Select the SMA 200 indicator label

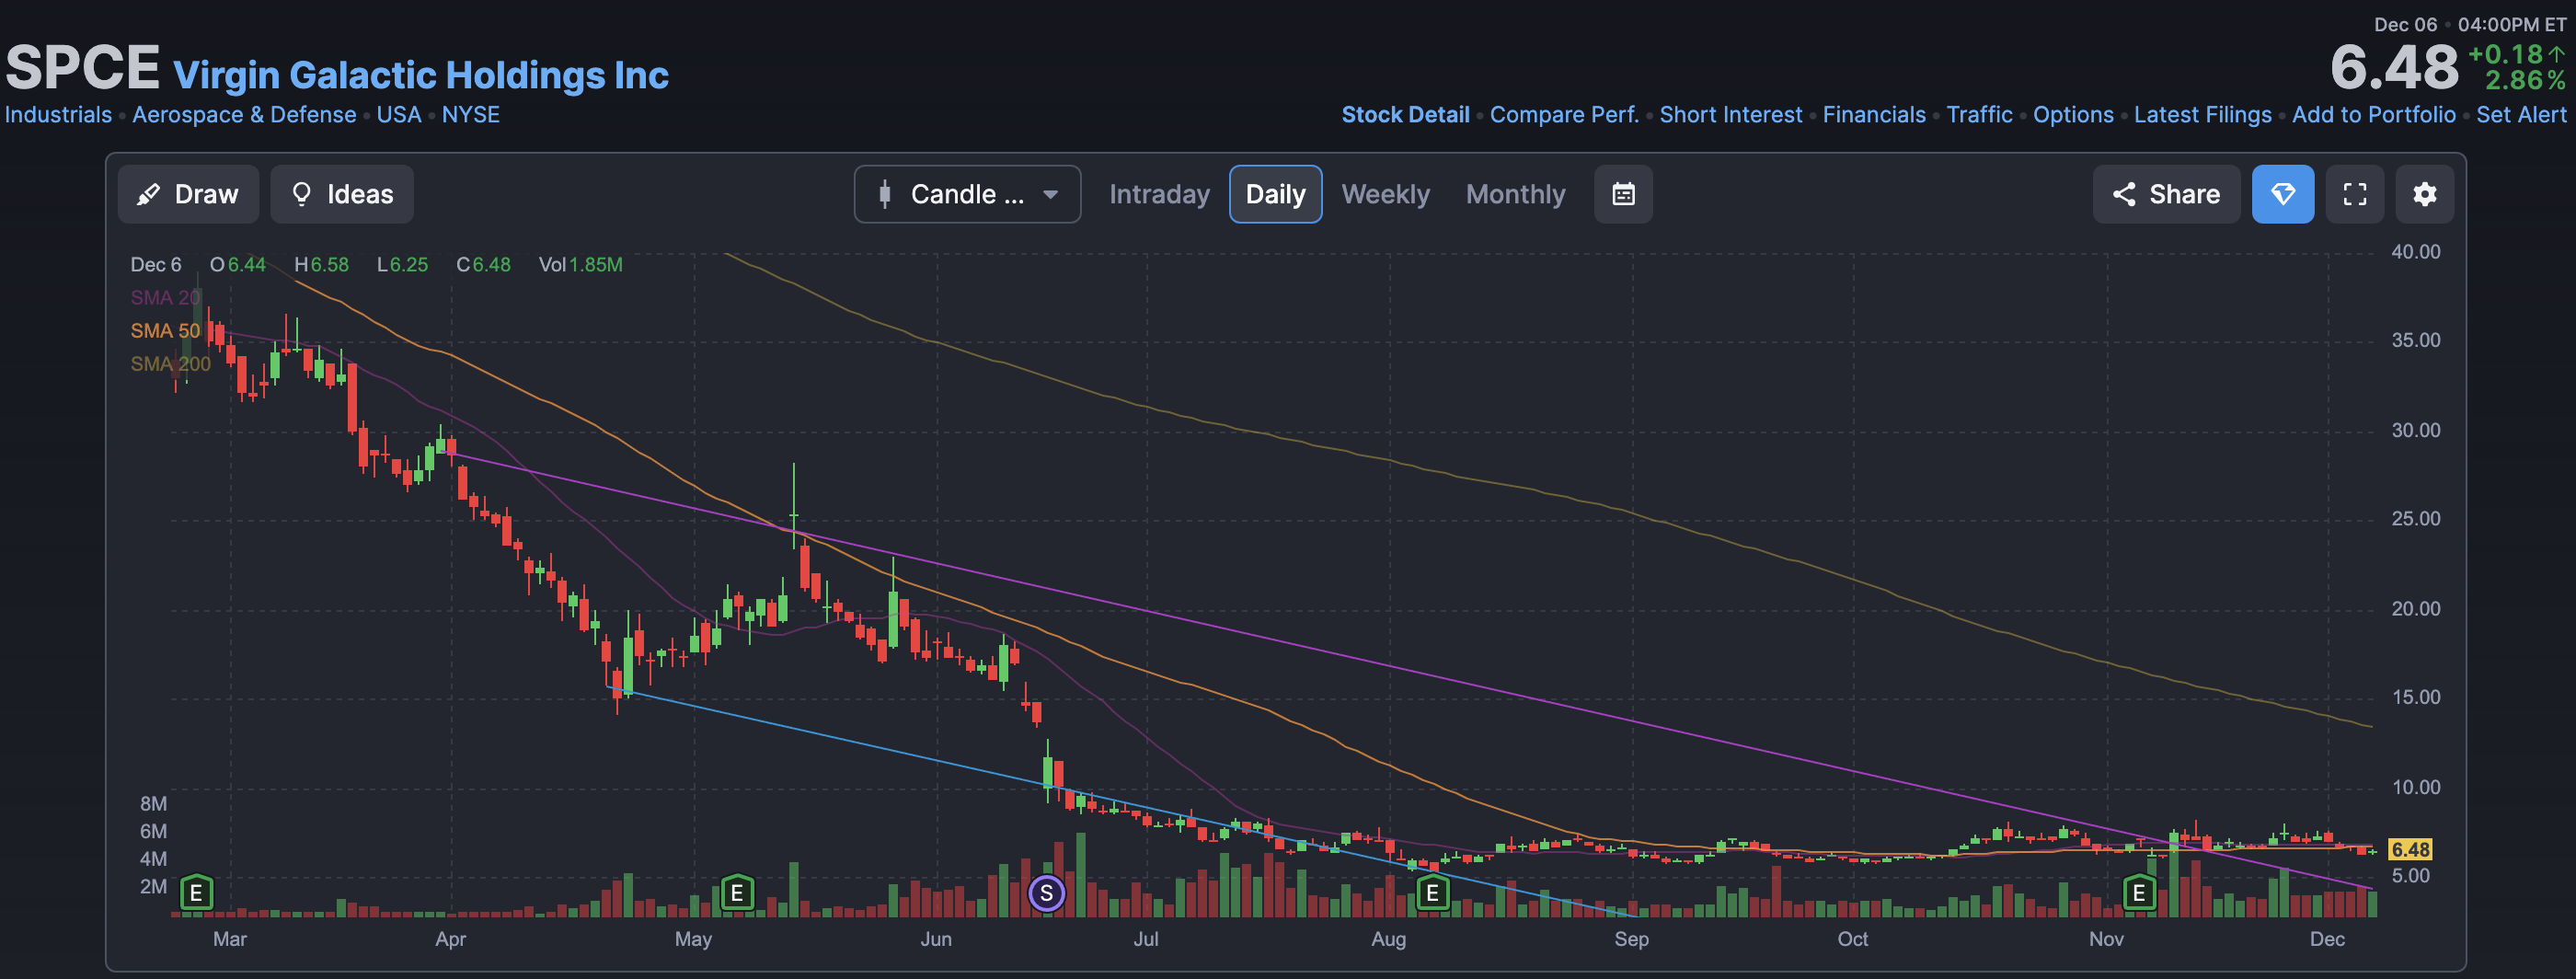pos(170,364)
